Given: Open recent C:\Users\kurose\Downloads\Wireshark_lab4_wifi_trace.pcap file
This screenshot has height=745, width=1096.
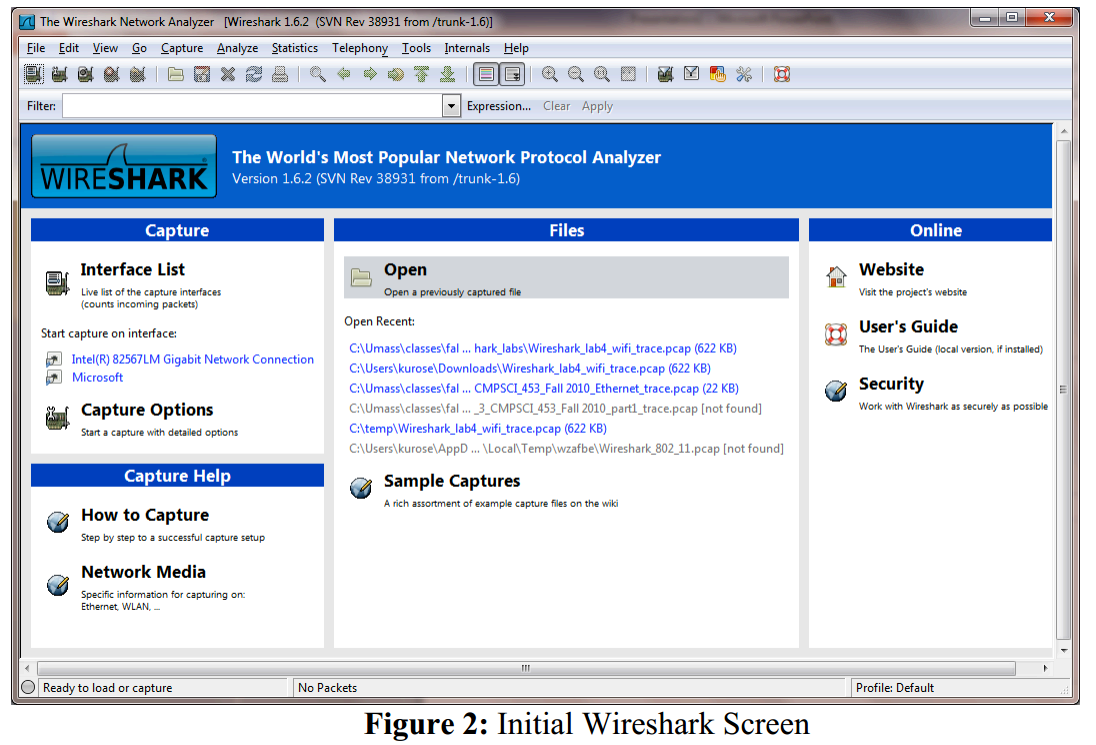Looking at the screenshot, I should (530, 368).
